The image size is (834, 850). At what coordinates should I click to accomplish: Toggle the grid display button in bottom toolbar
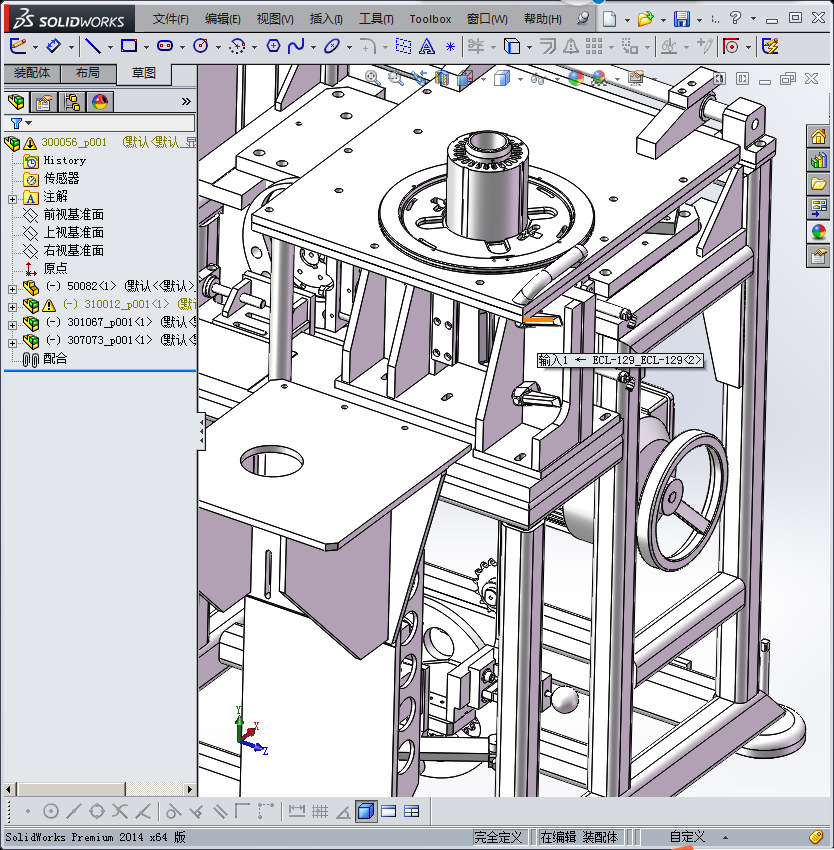click(x=320, y=811)
